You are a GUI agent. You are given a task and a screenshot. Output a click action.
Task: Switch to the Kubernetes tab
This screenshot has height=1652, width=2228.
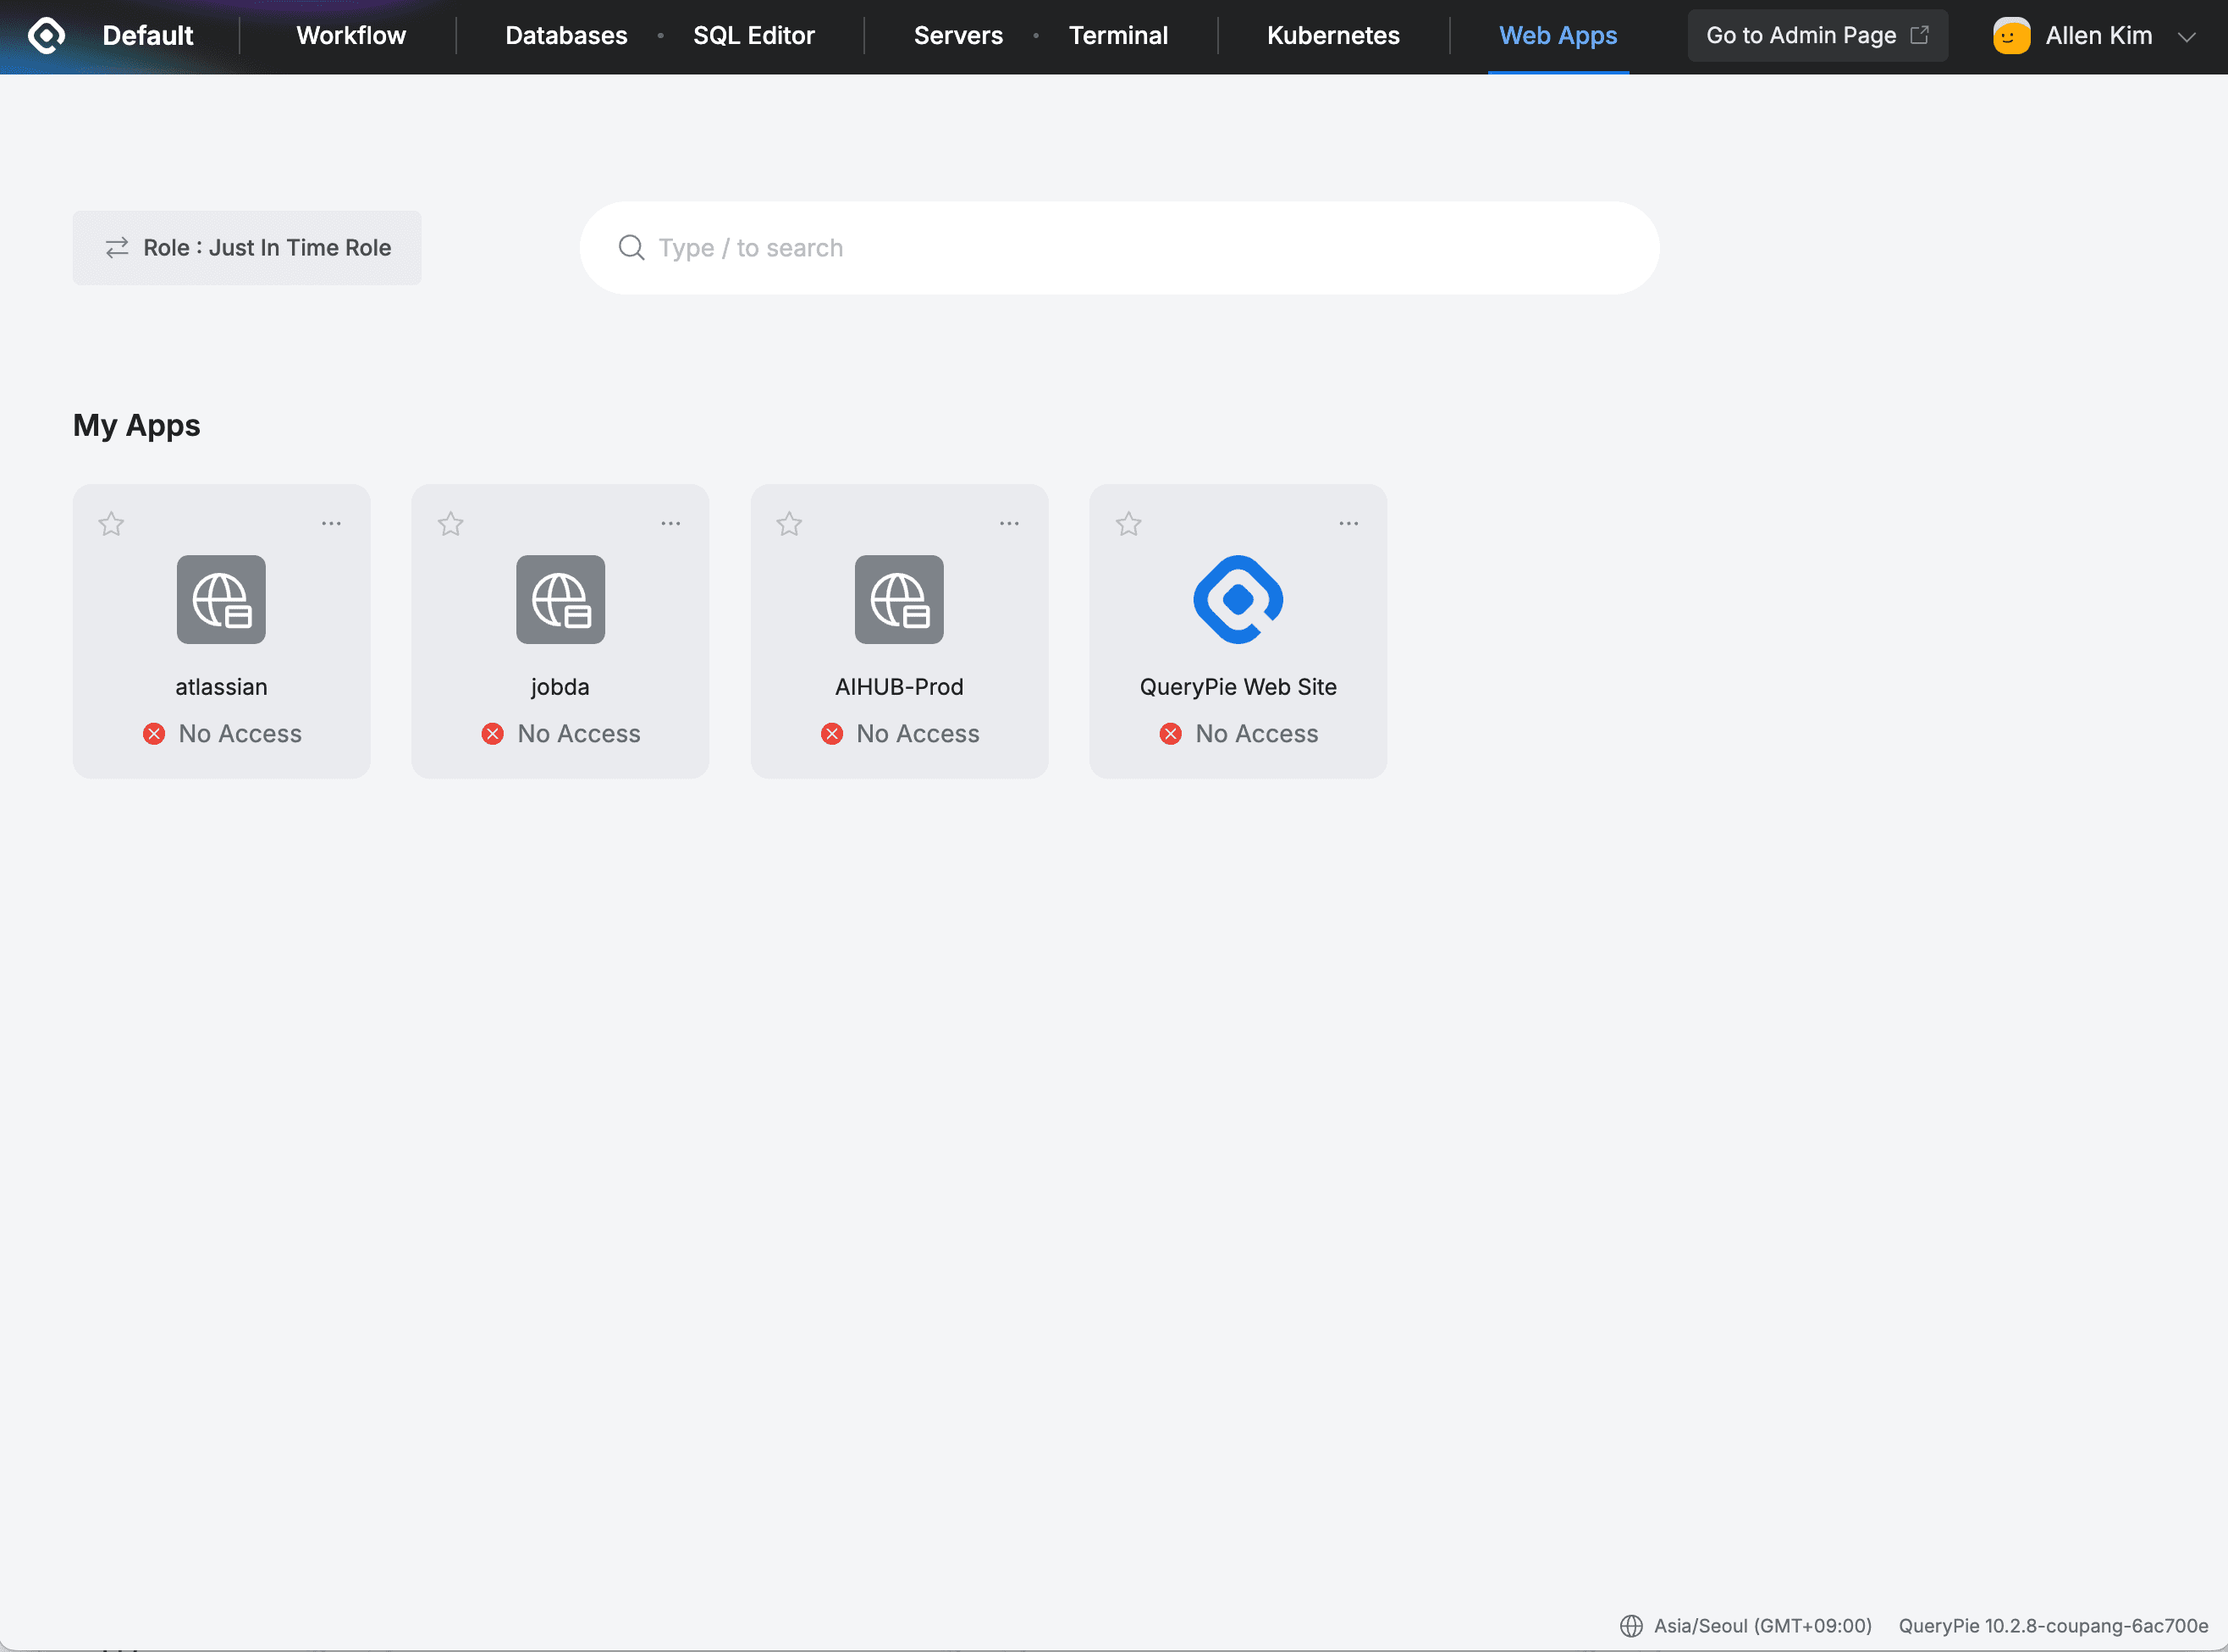pyautogui.click(x=1332, y=36)
